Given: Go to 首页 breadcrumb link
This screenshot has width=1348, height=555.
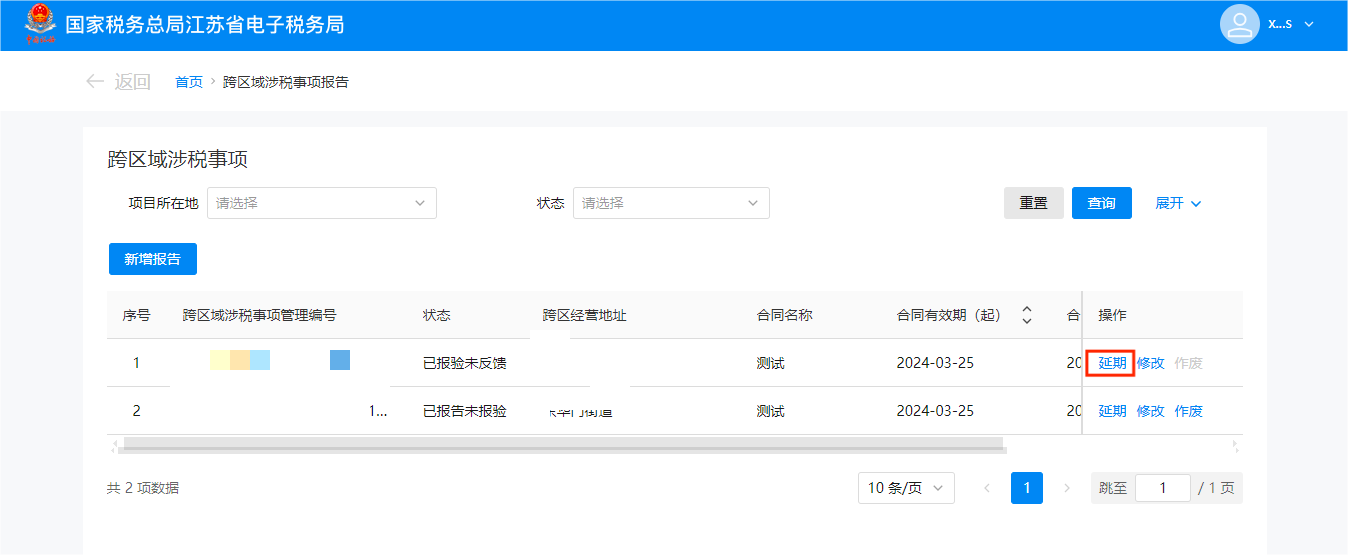Looking at the screenshot, I should [x=189, y=82].
